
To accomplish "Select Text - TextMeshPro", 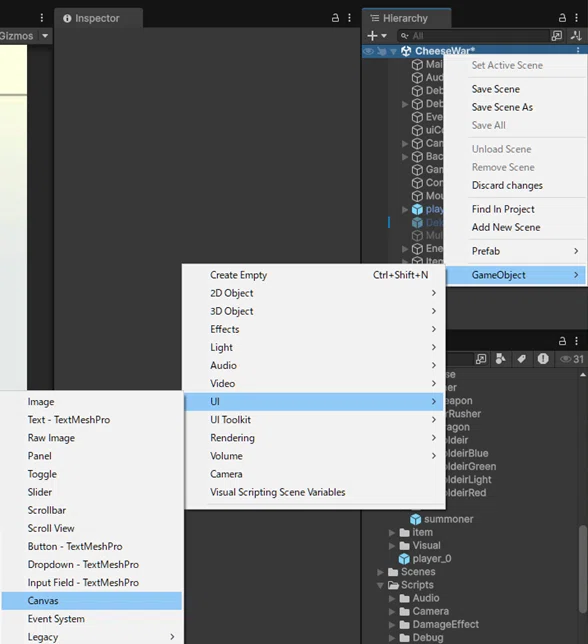I will 92,419.
